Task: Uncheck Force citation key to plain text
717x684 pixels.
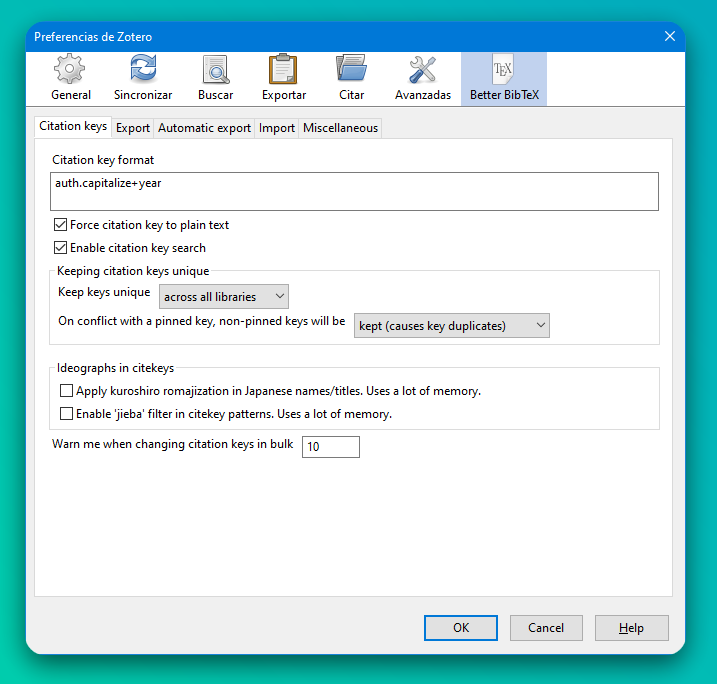Action: click(61, 225)
